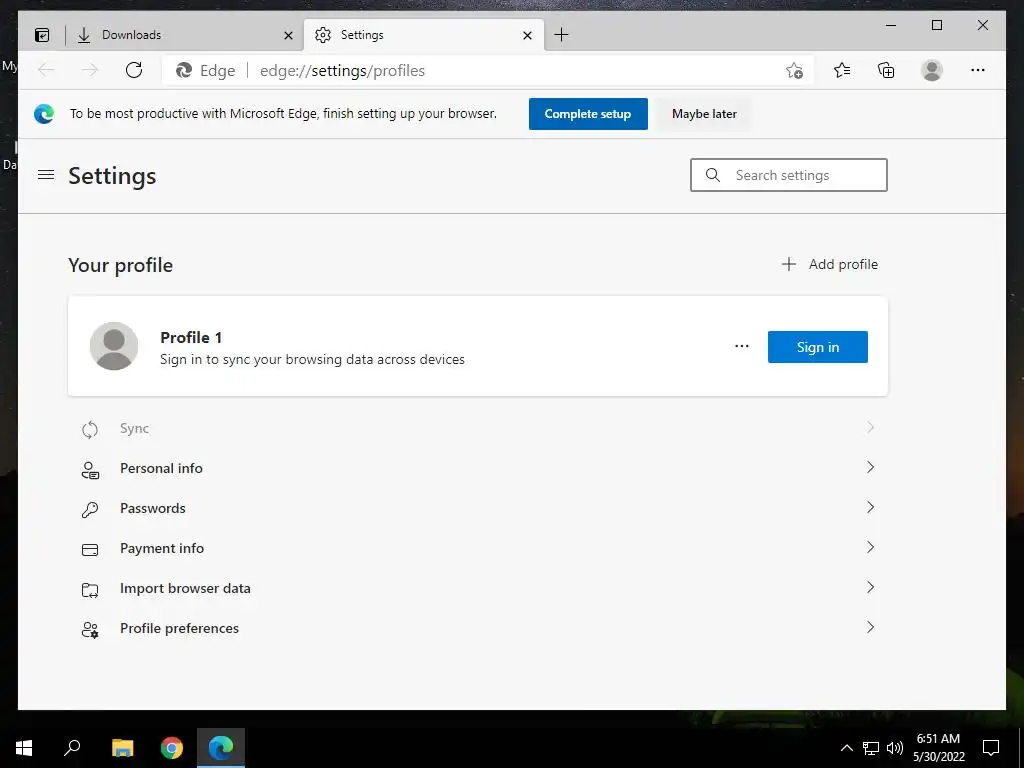Click the Profile 1 avatar picture

click(x=114, y=346)
